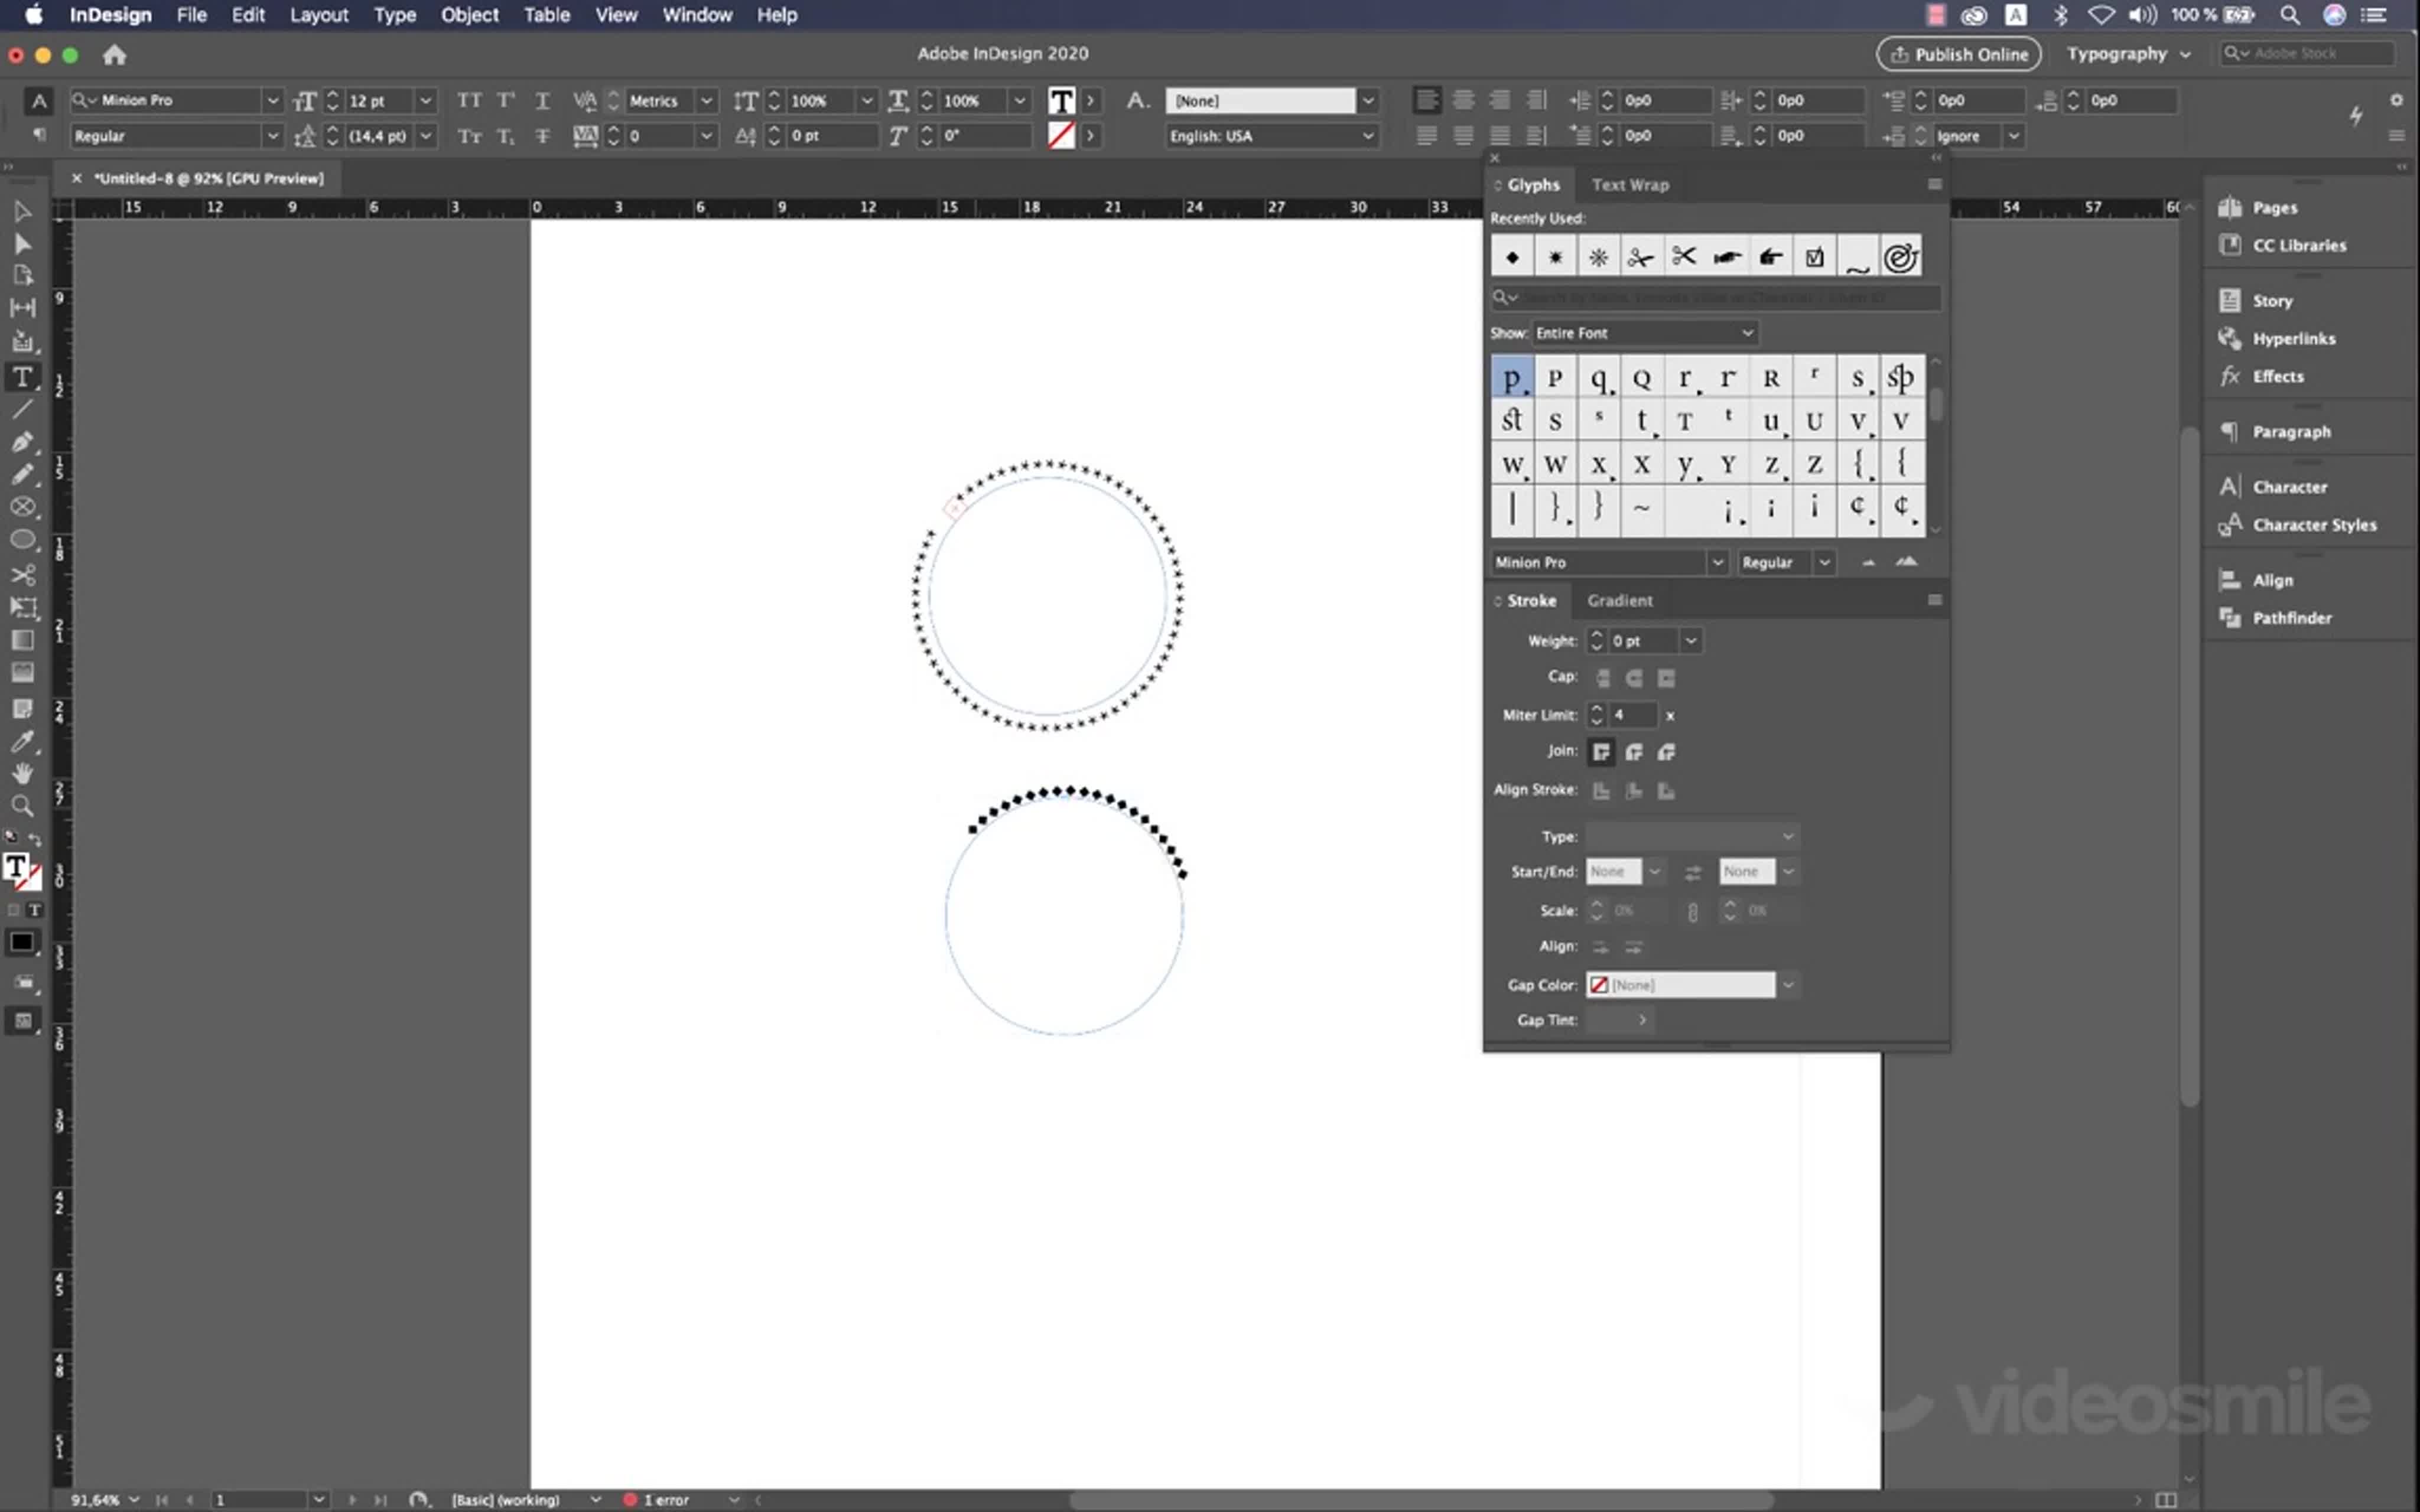Toggle Small Caps formatting (Tt)
Image resolution: width=2420 pixels, height=1512 pixels.
pyautogui.click(x=469, y=136)
